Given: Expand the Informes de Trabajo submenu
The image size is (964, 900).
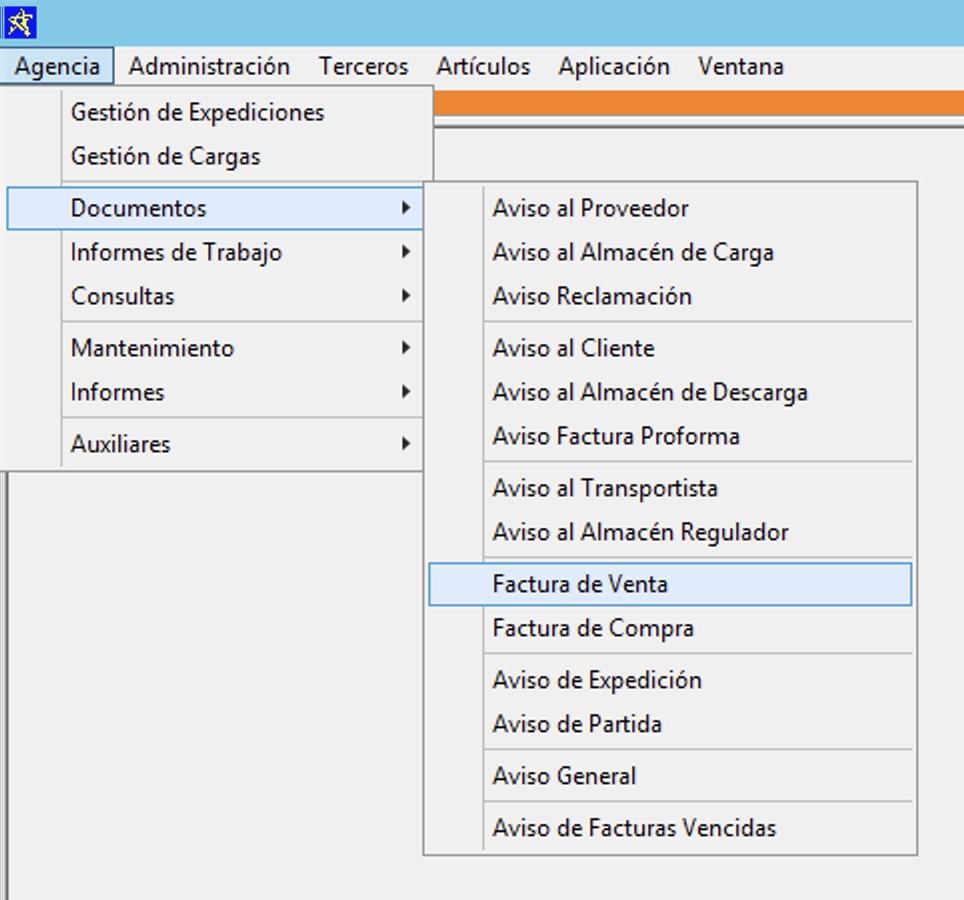Looking at the screenshot, I should point(176,252).
